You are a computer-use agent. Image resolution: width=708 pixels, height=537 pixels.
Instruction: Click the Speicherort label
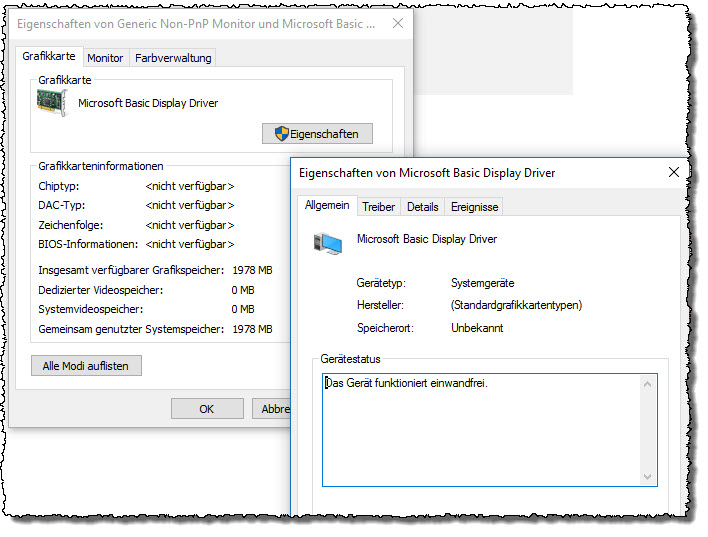(x=385, y=328)
